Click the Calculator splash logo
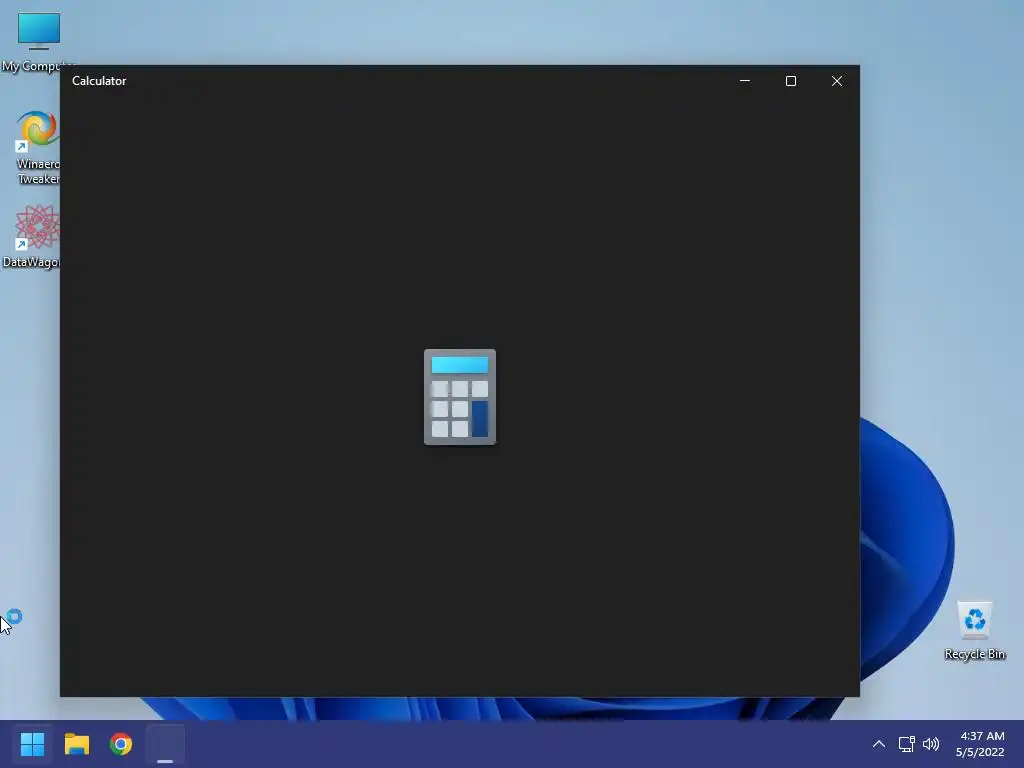Viewport: 1024px width, 768px height. coord(460,397)
